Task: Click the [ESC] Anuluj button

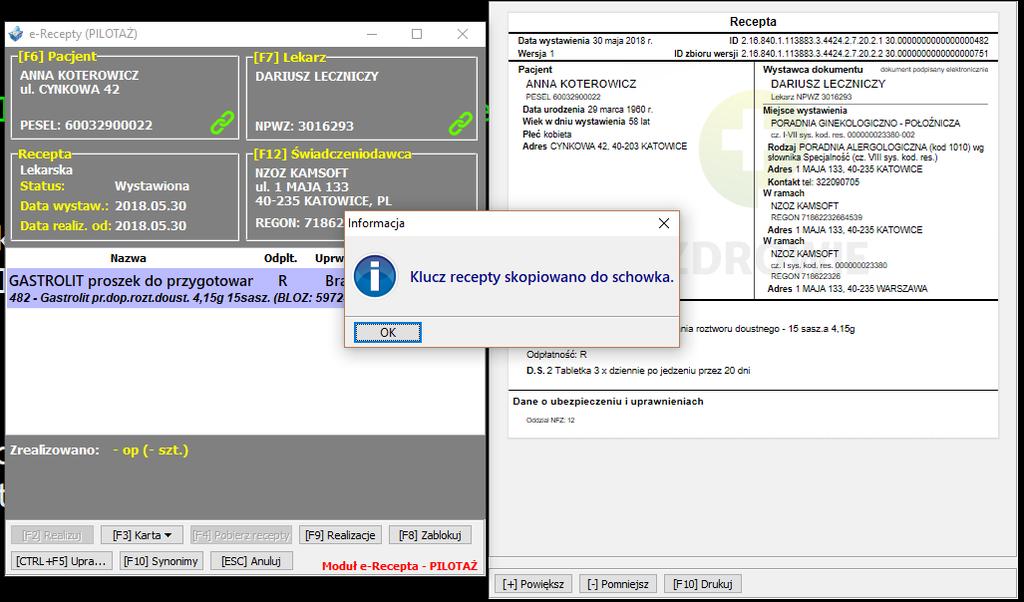Action: [251, 561]
